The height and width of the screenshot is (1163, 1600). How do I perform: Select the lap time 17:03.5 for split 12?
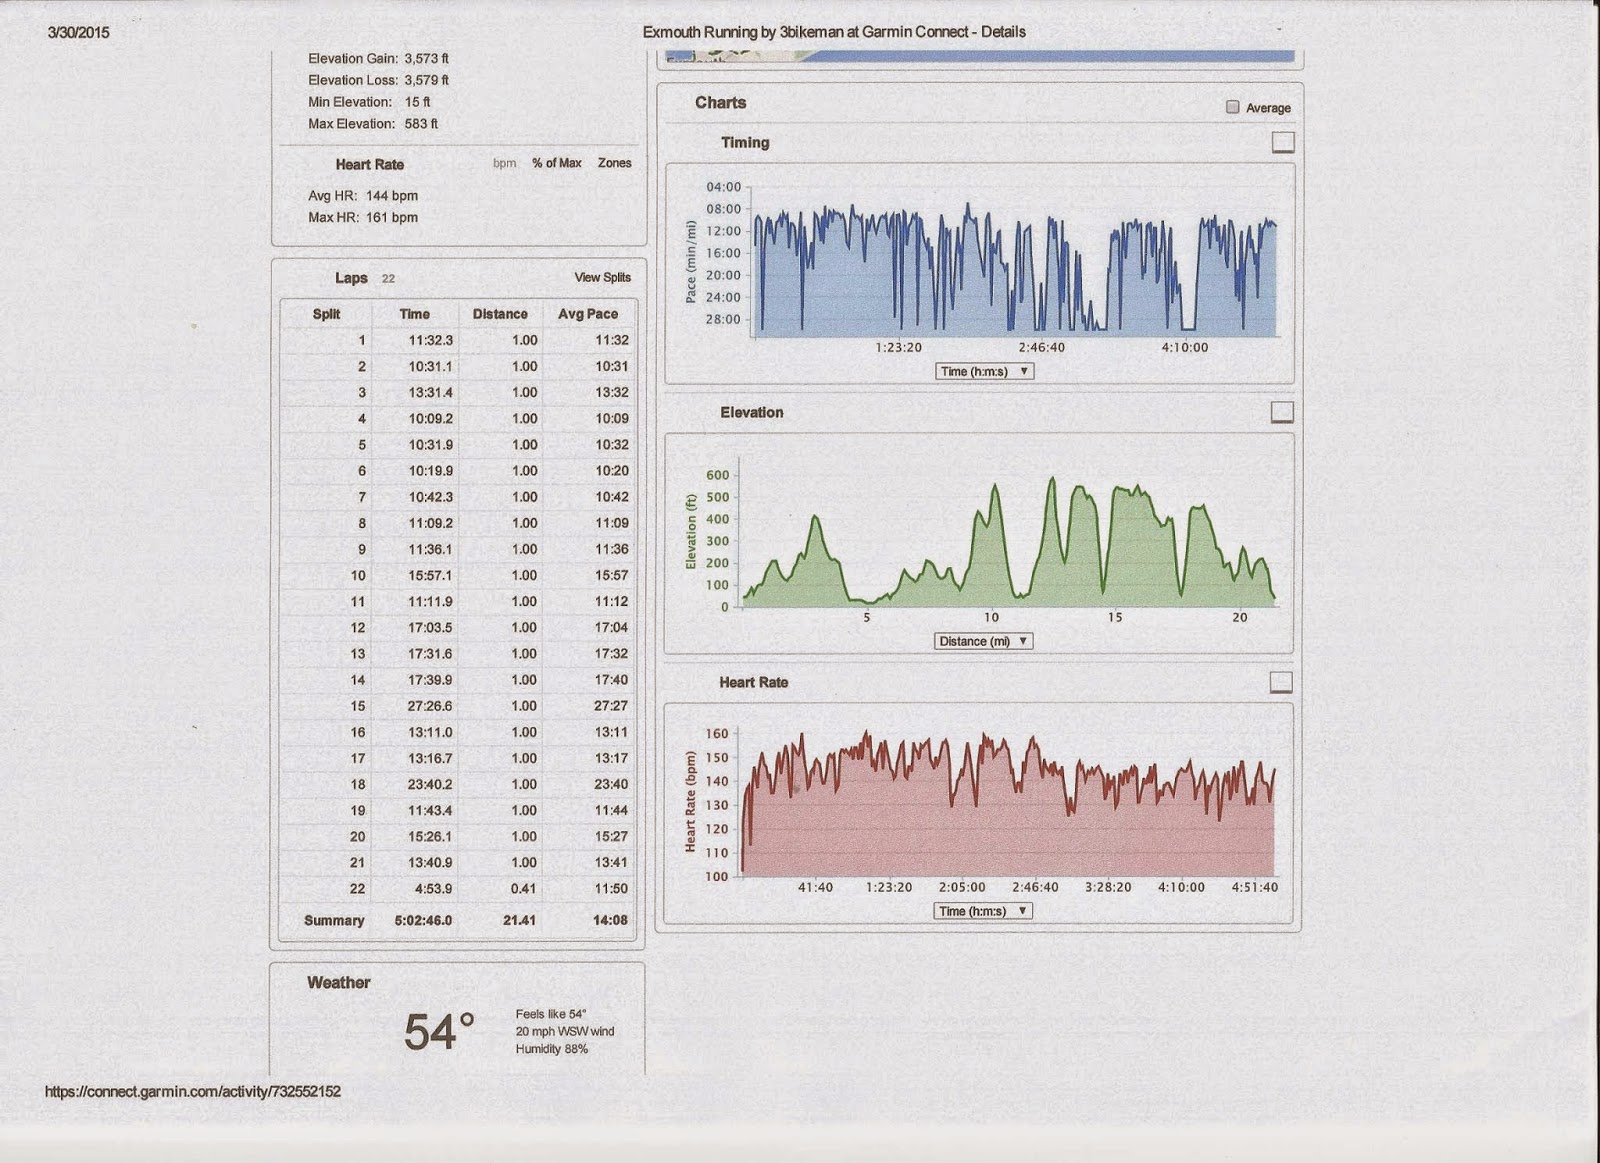430,627
